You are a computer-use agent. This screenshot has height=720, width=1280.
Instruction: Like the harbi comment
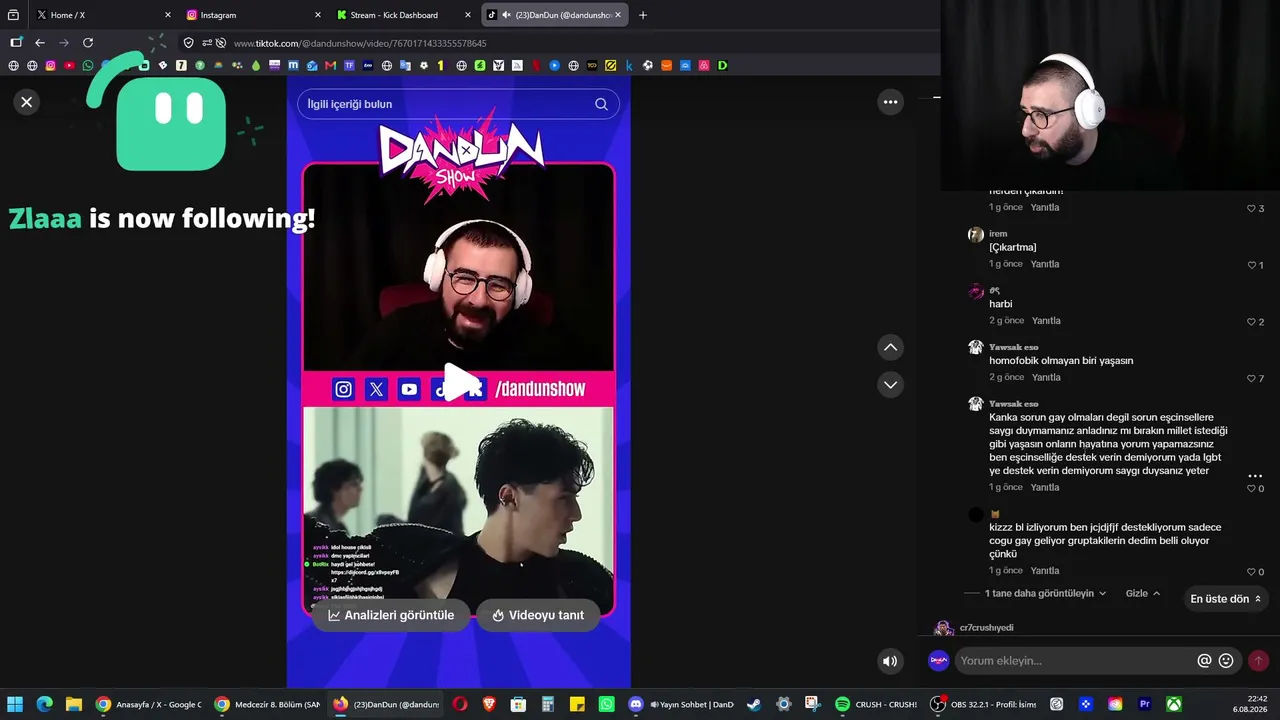[x=1251, y=322]
